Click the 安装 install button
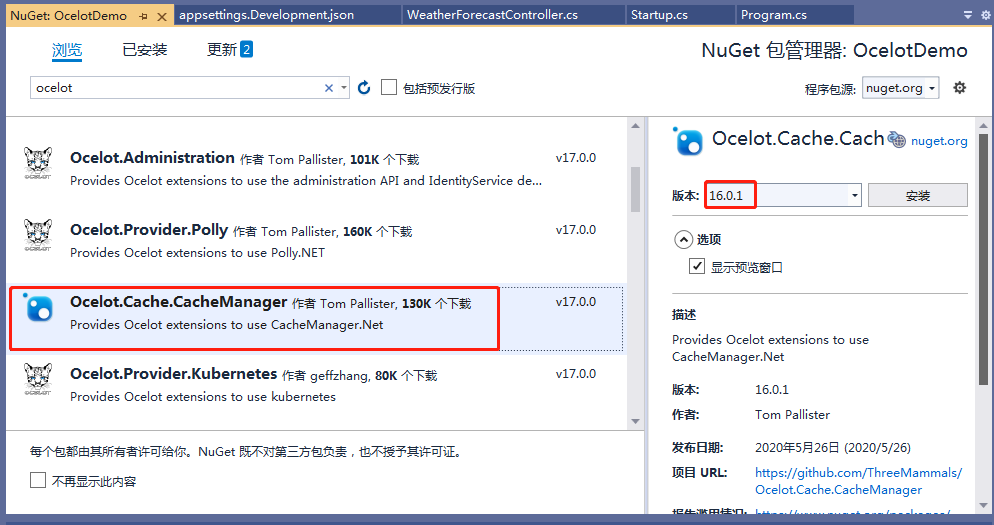This screenshot has width=994, height=525. point(917,195)
